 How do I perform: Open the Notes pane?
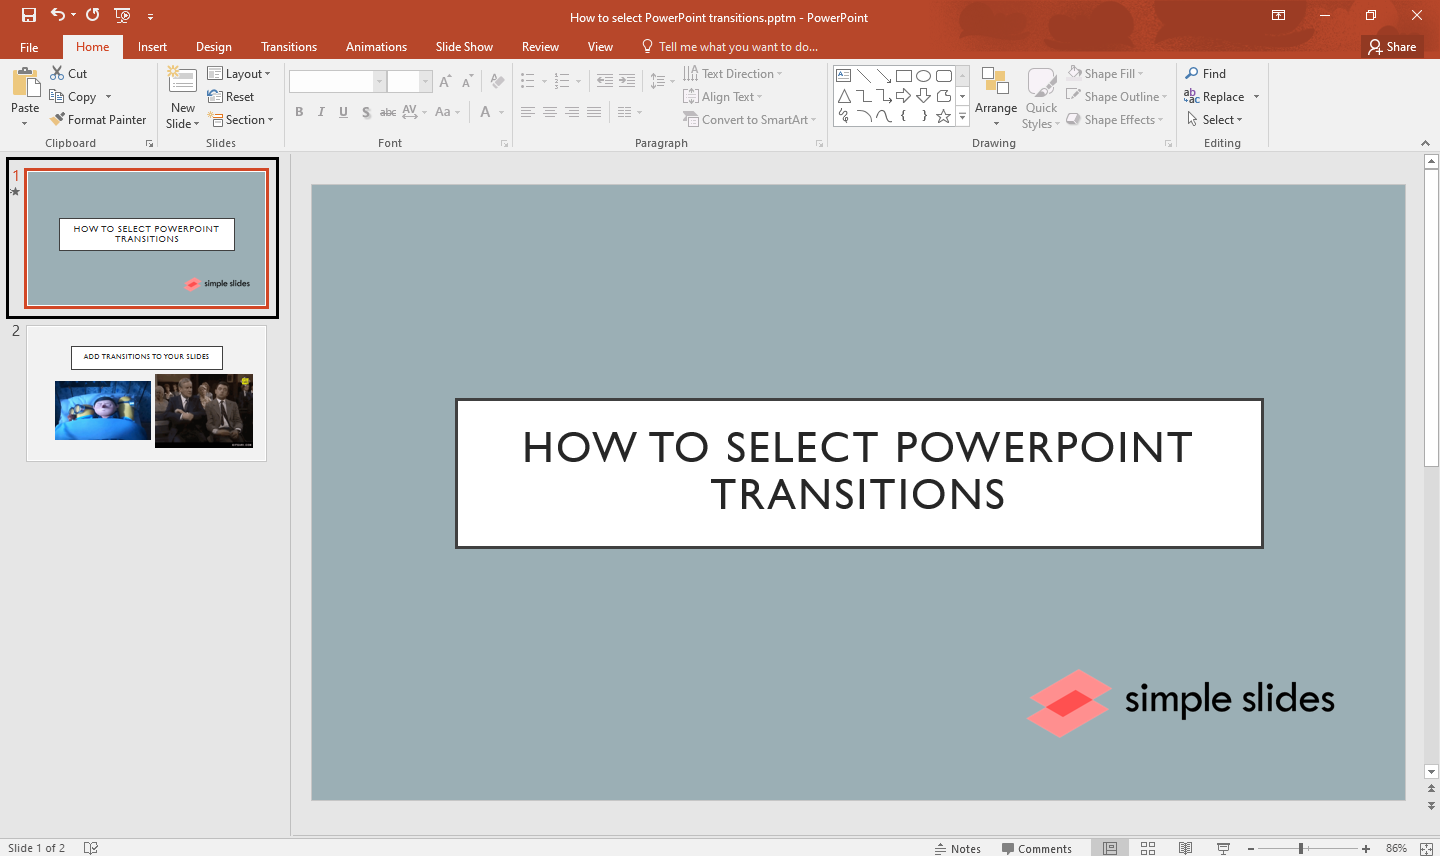pos(958,847)
